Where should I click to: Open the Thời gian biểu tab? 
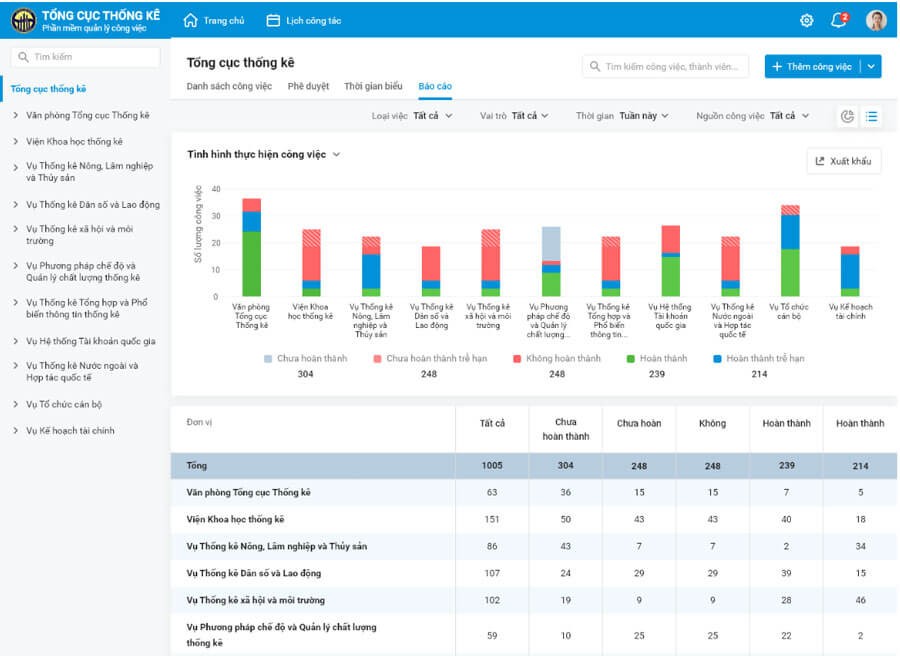click(373, 86)
